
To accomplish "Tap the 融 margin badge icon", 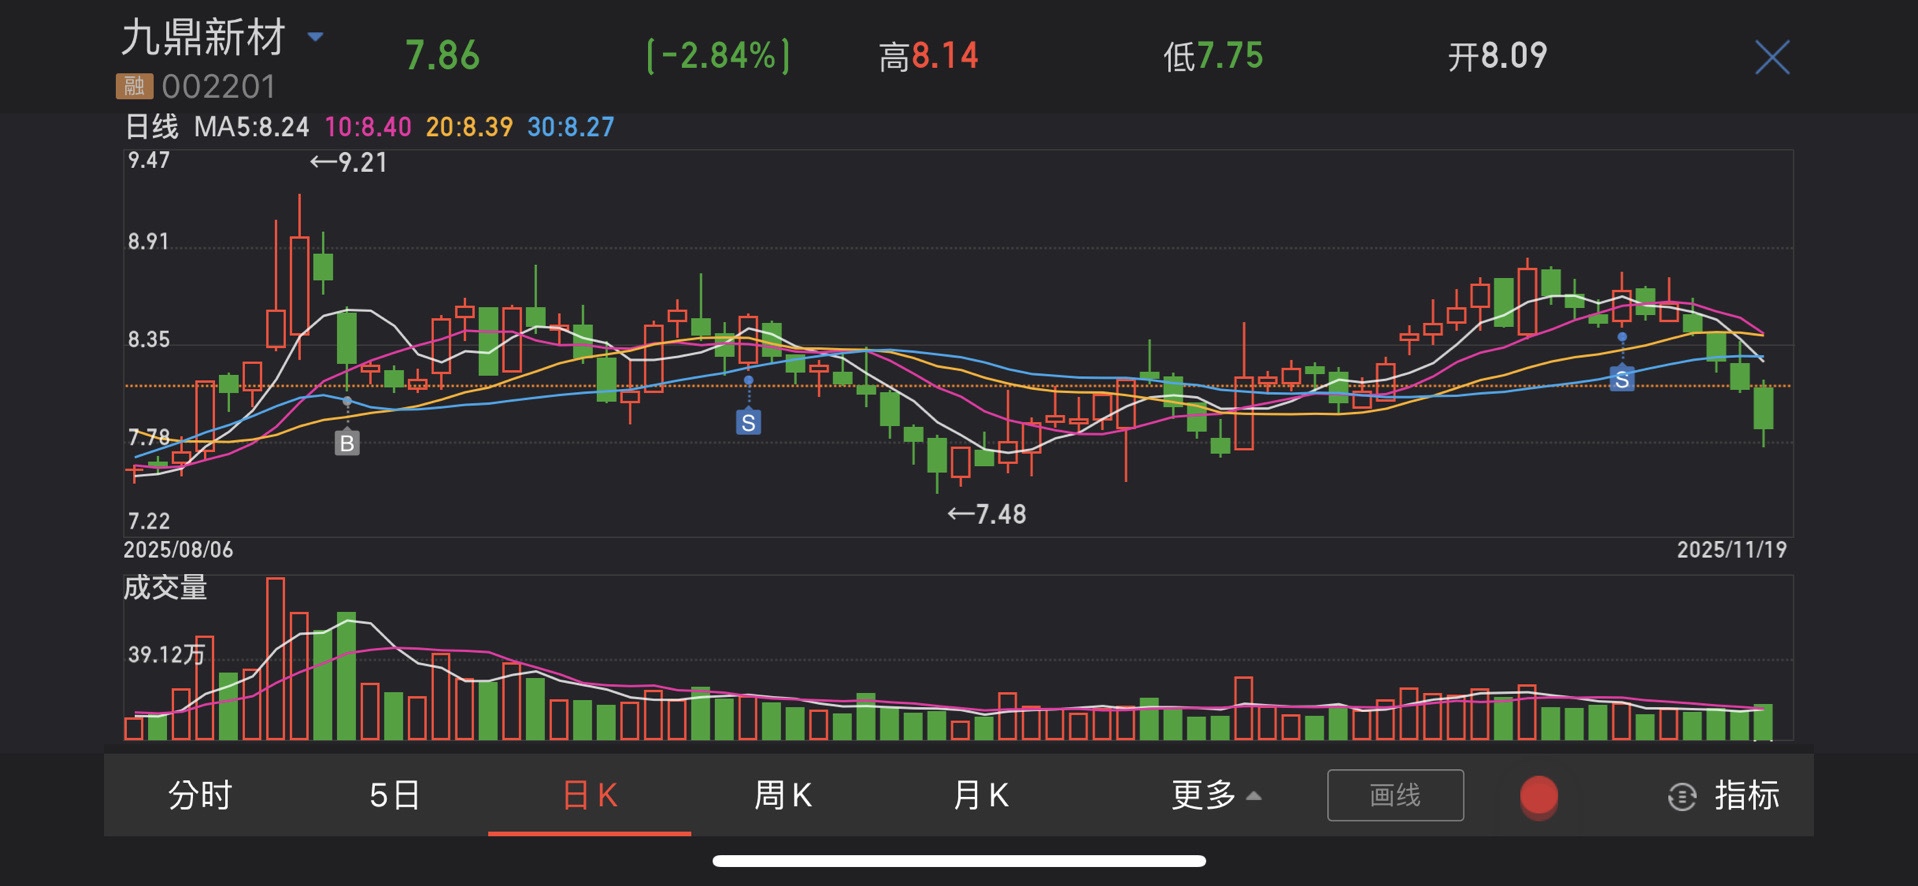I will tap(134, 86).
